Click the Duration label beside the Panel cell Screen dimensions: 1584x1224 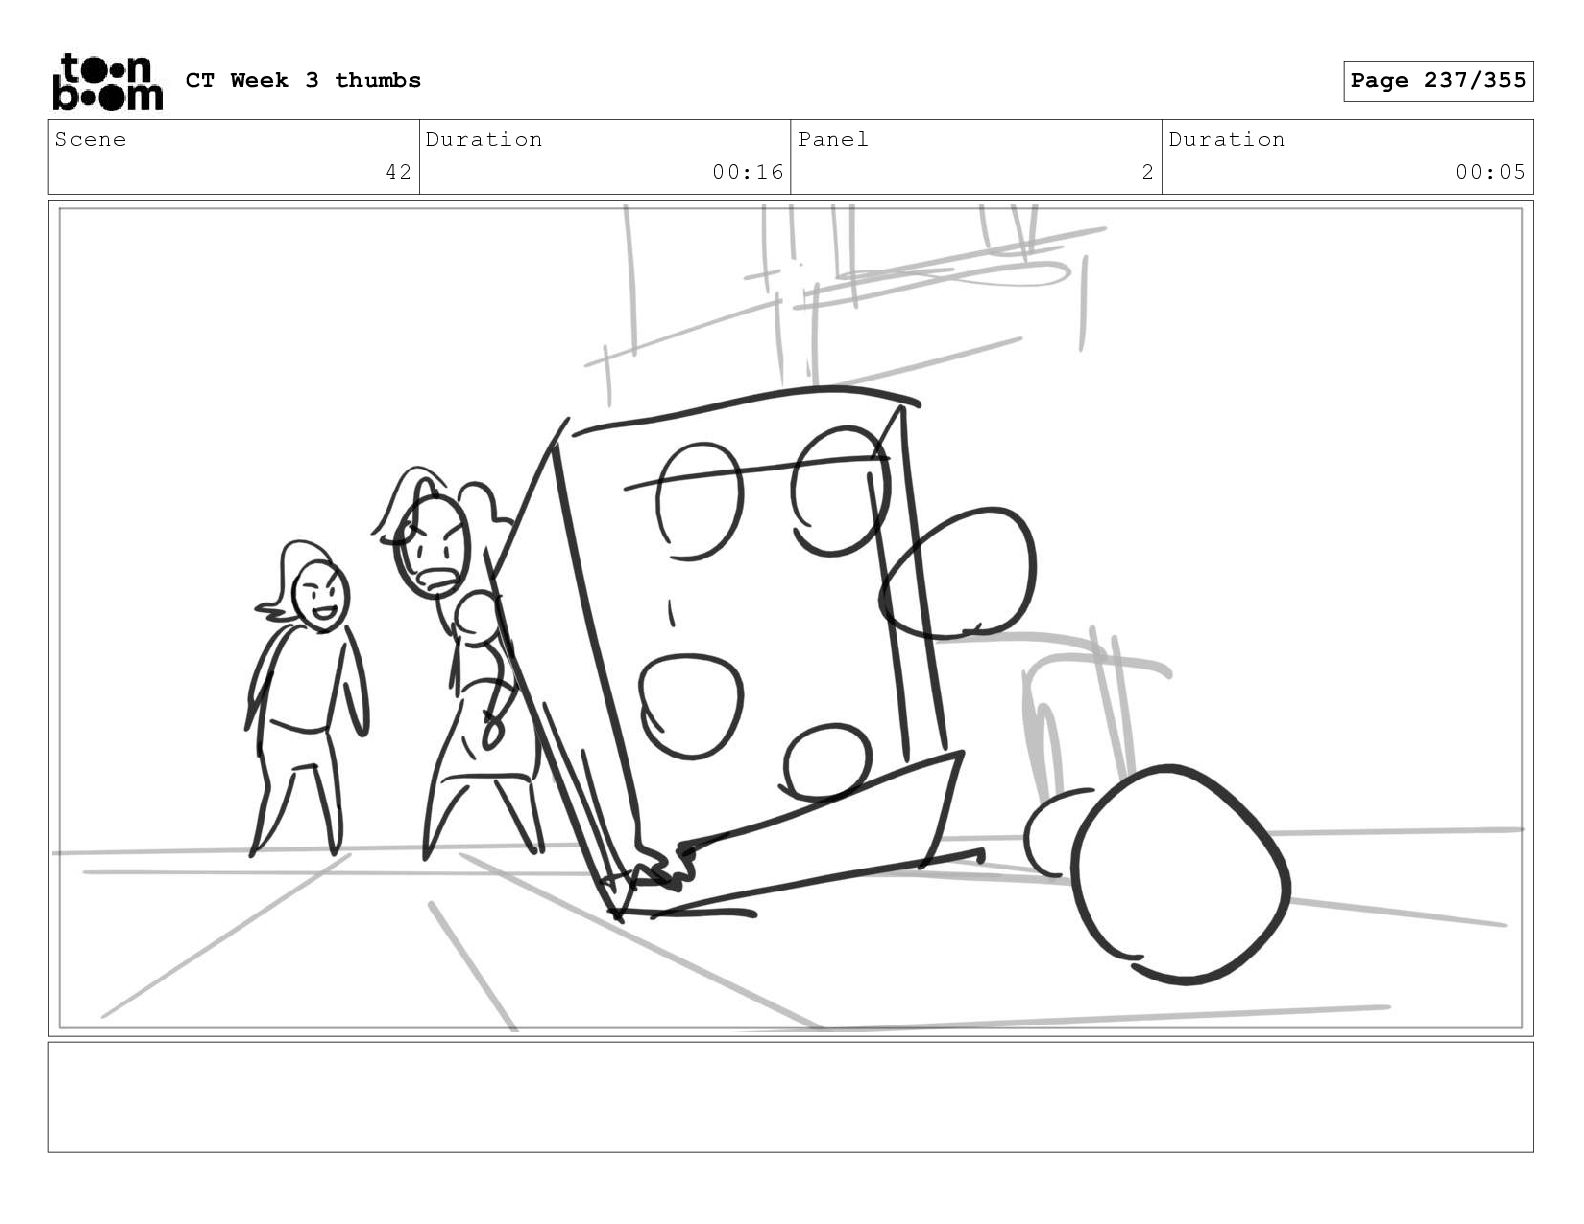[1227, 139]
